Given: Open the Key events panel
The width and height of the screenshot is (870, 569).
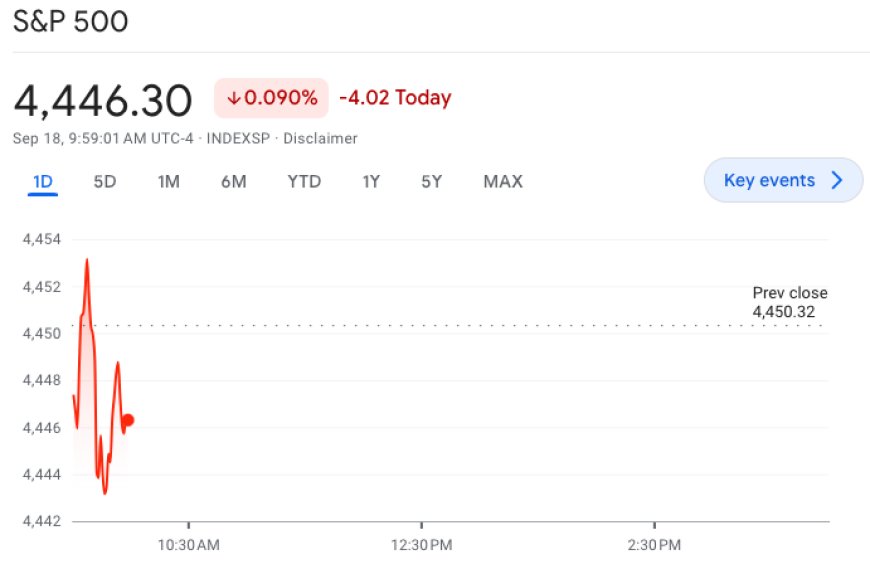Looking at the screenshot, I should pyautogui.click(x=783, y=180).
